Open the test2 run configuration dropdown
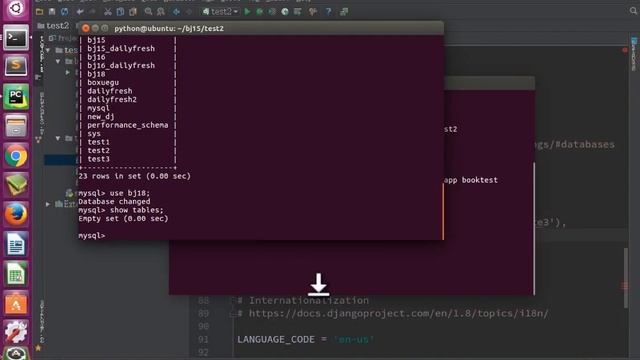This screenshot has width=640, height=360. pyautogui.click(x=220, y=12)
